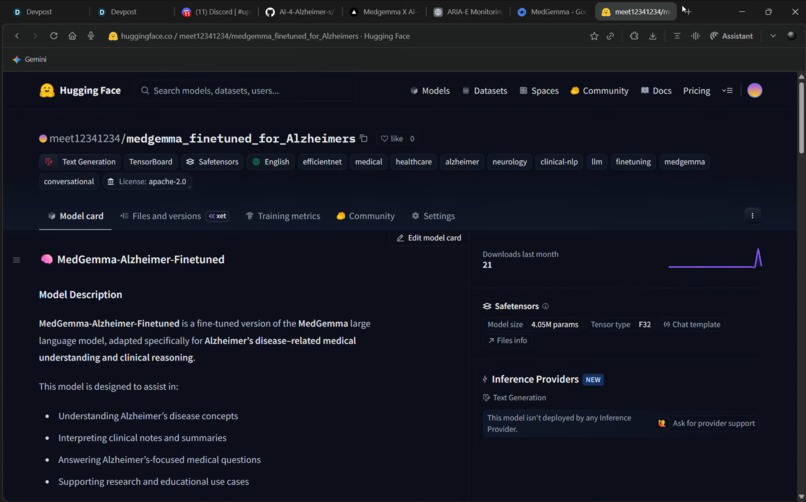Viewport: 806px width, 502px height.
Task: Open browser downloads icon
Action: [653, 36]
